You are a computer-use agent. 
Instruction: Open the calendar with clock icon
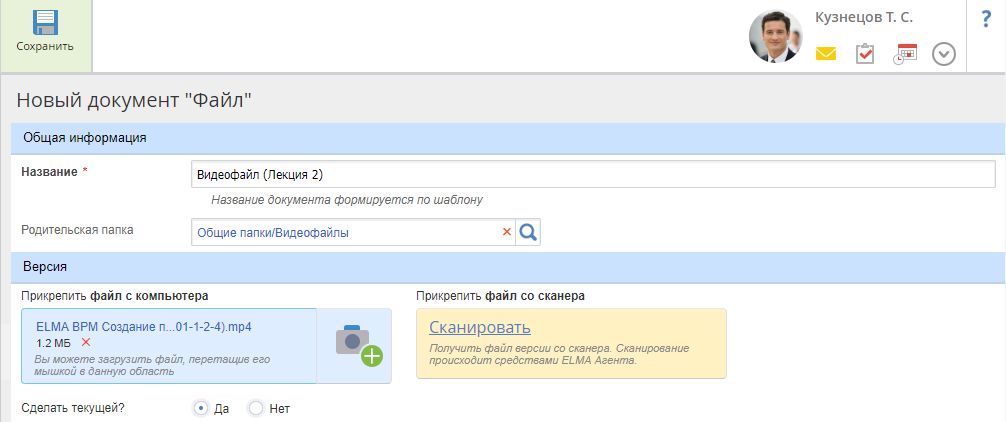(x=905, y=55)
